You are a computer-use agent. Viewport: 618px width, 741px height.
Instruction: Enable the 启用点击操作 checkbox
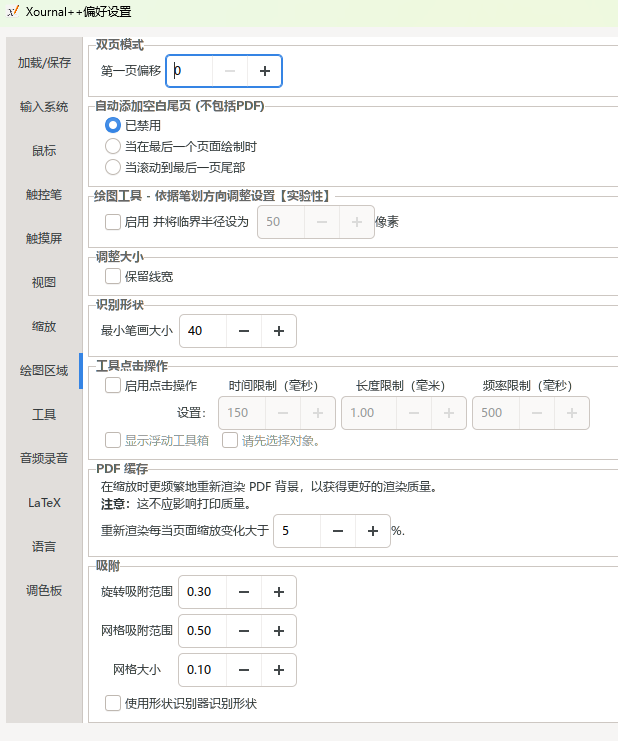click(112, 385)
